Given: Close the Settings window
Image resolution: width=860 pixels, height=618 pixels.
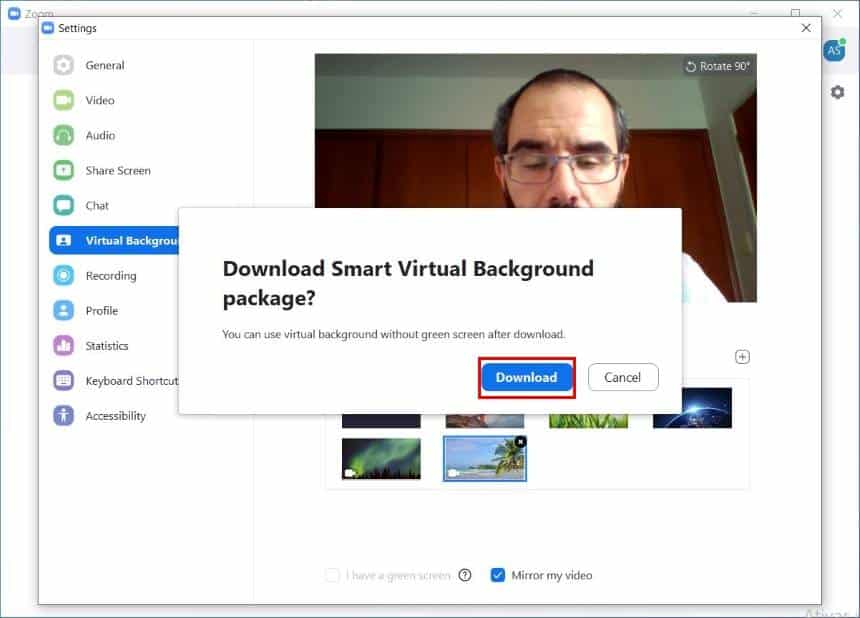Looking at the screenshot, I should tap(806, 28).
